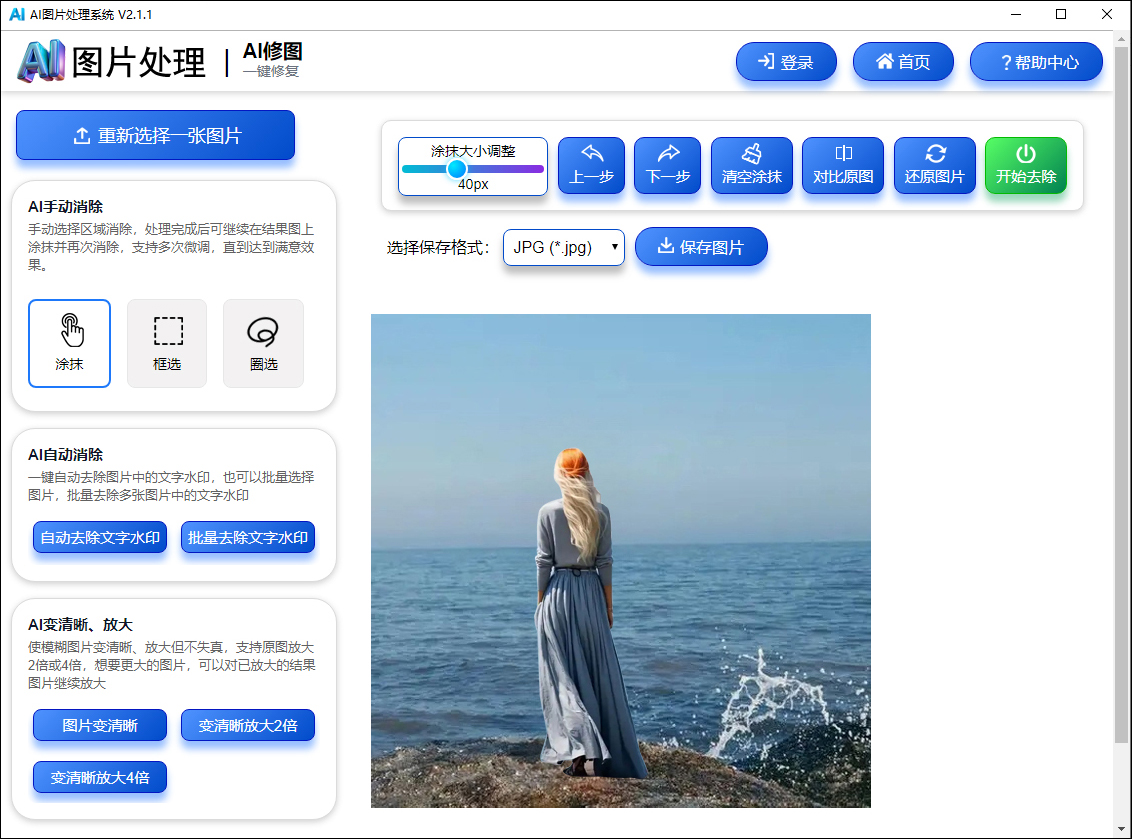
Task: Click the 选择保存格式 label
Action: [x=438, y=248]
